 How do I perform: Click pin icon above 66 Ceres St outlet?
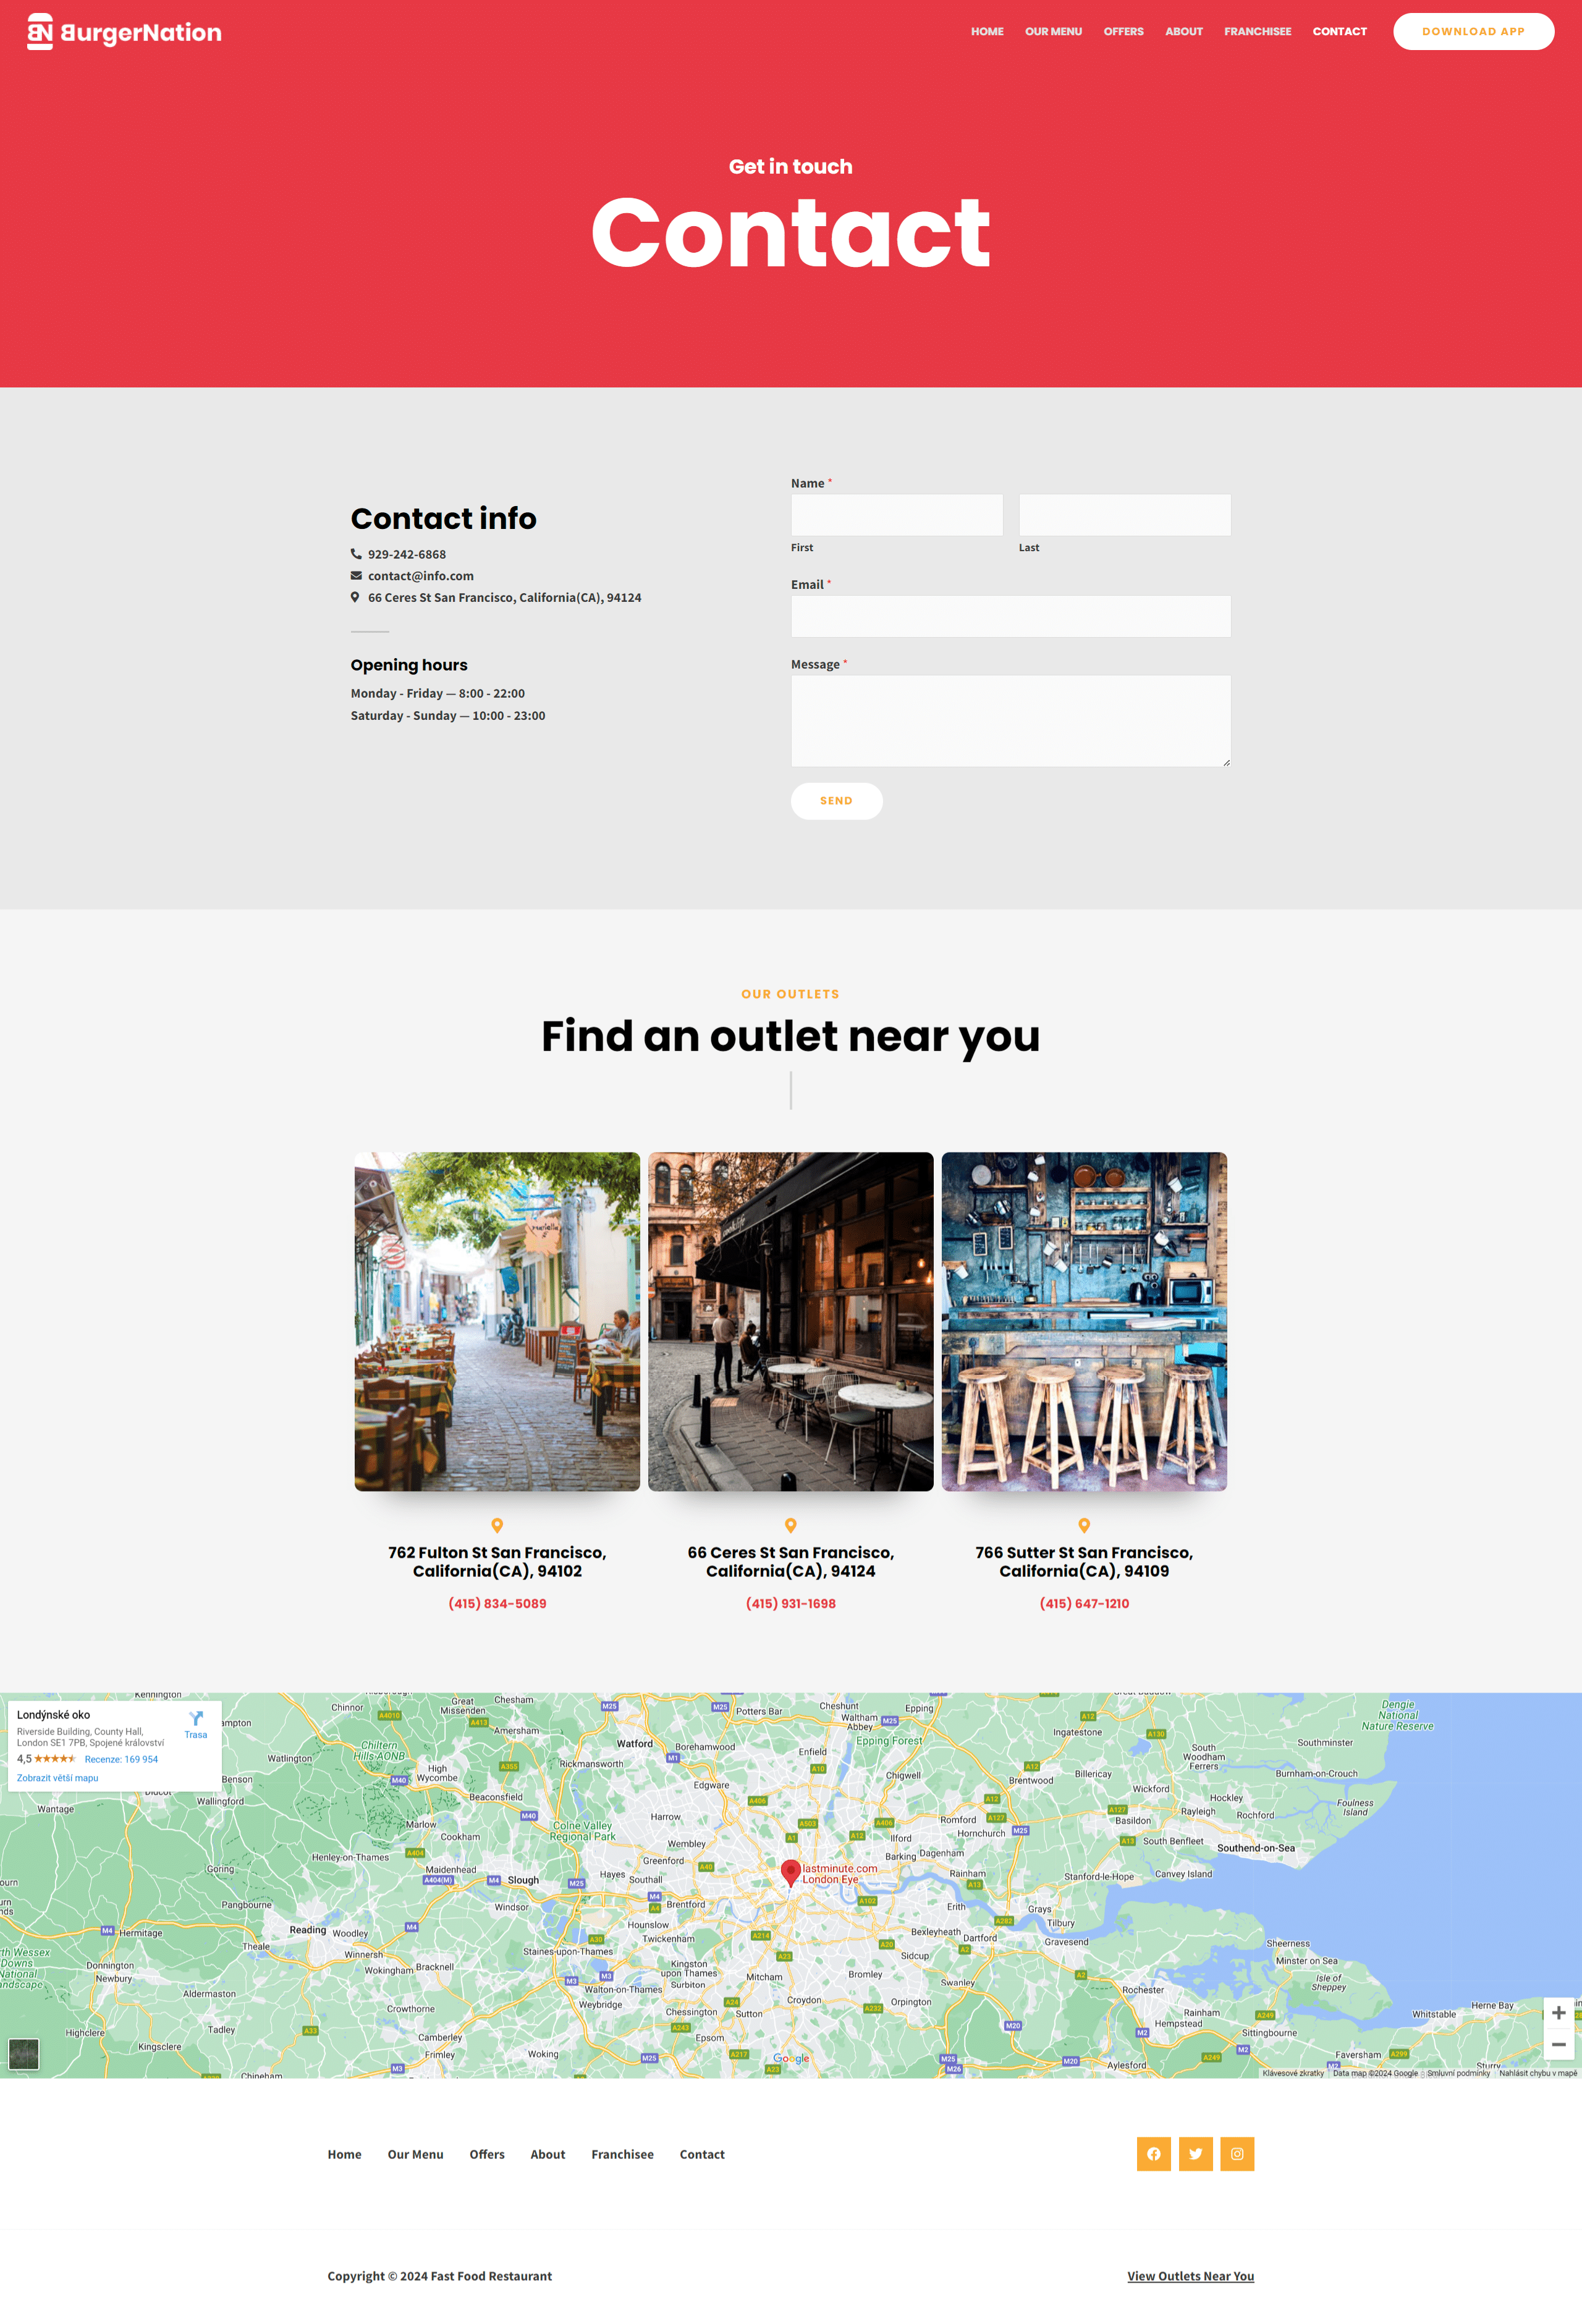point(791,1525)
